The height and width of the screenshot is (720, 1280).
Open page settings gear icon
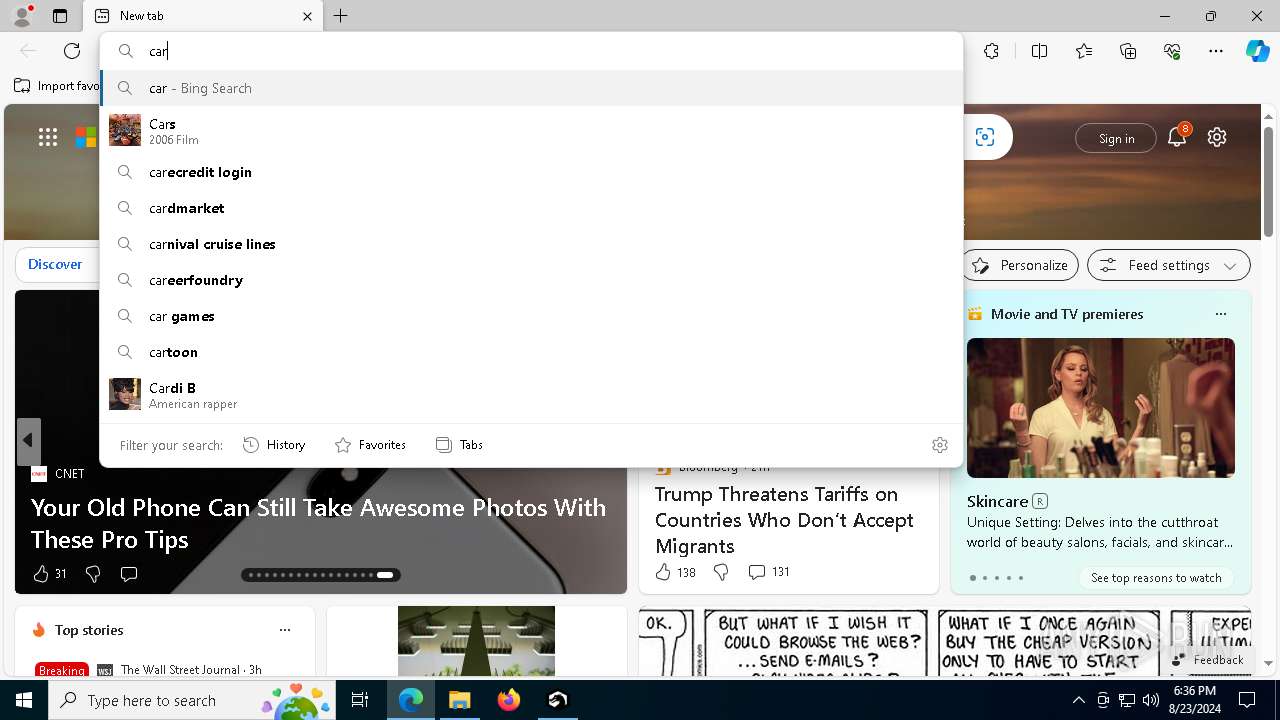tap(1217, 138)
